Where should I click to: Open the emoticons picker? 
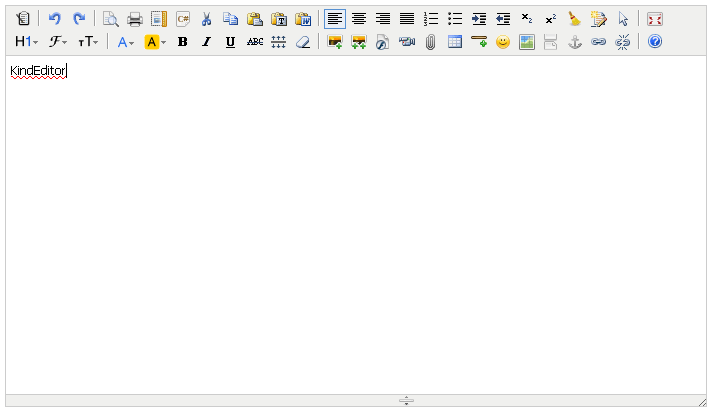tap(503, 42)
